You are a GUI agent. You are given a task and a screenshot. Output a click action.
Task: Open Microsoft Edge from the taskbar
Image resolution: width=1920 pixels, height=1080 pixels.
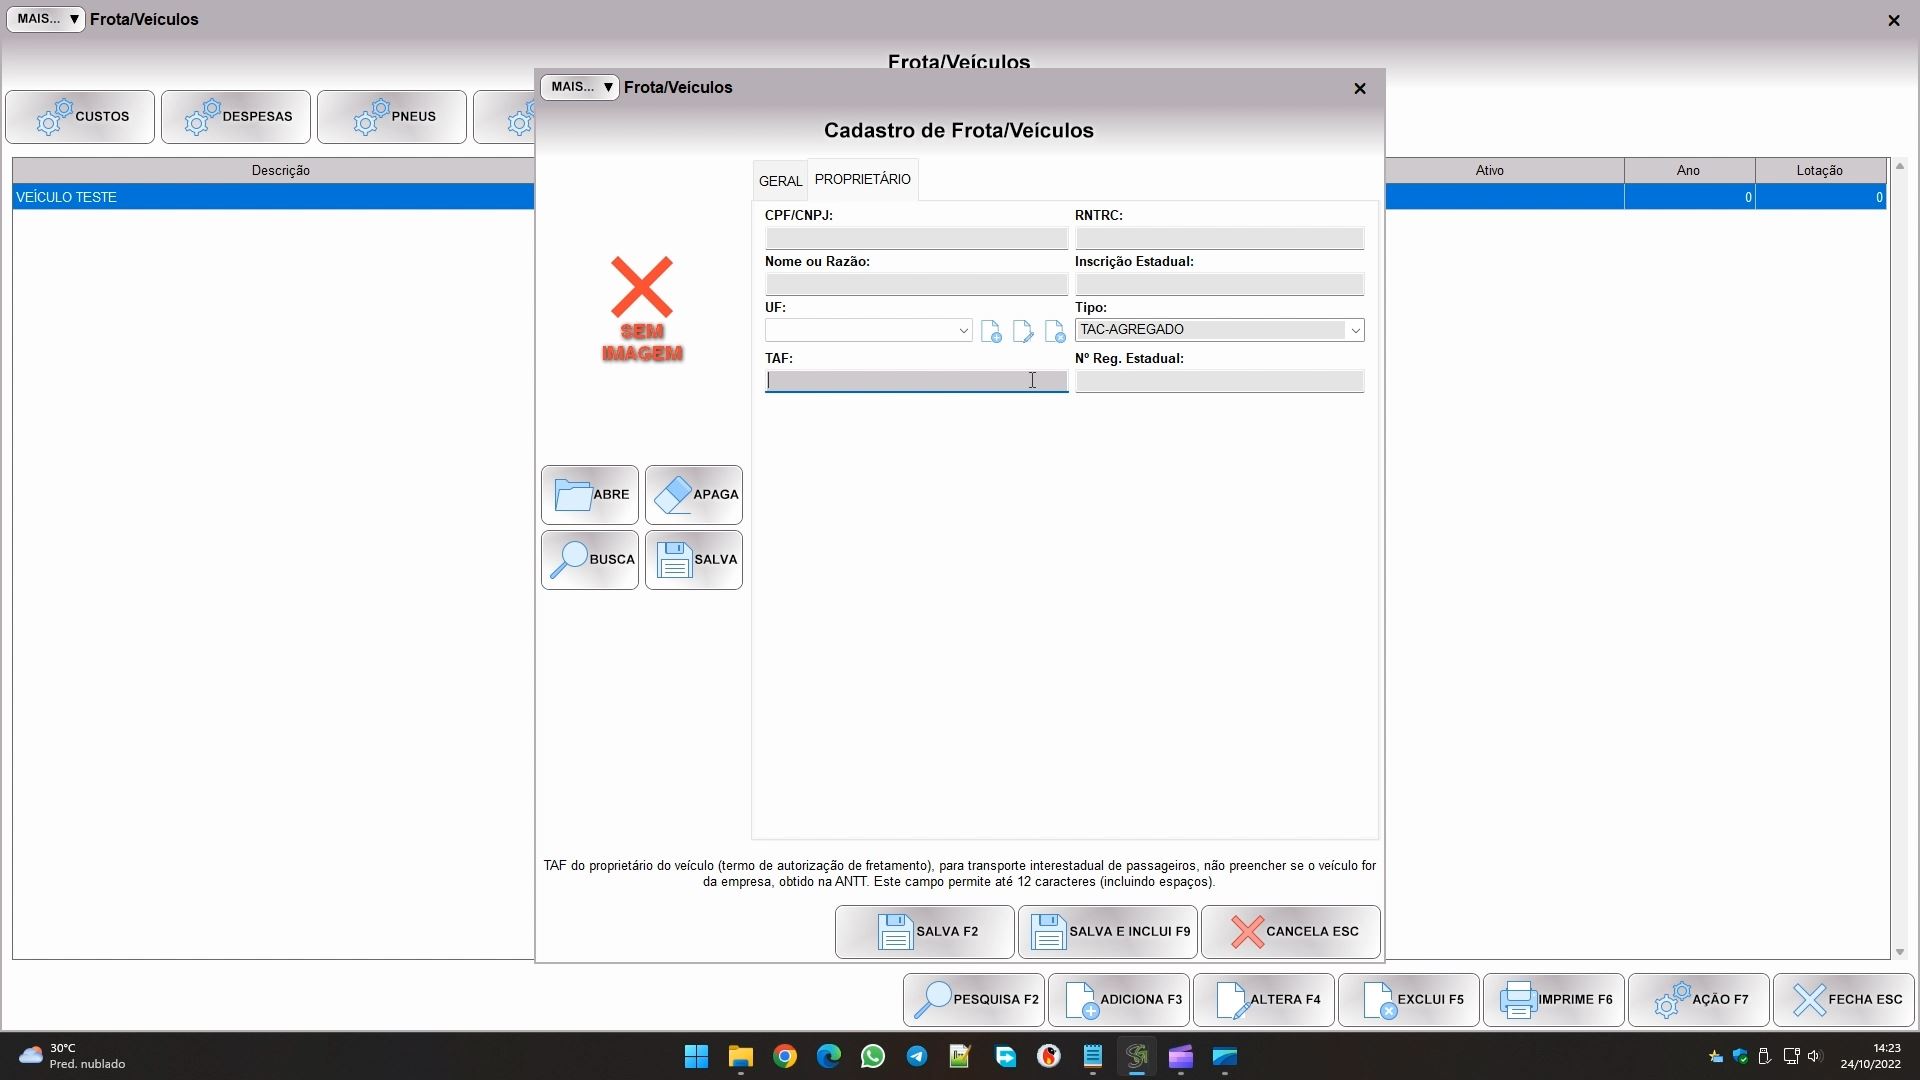pos(829,1057)
